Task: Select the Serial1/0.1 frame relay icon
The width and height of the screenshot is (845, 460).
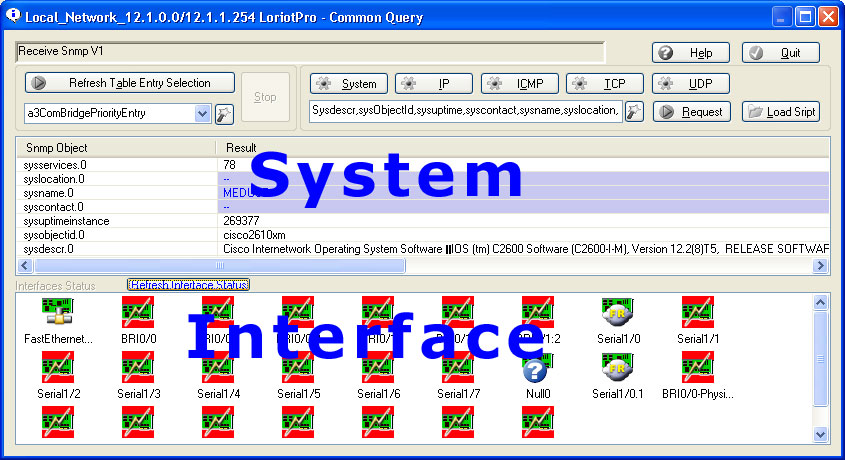Action: (x=618, y=367)
